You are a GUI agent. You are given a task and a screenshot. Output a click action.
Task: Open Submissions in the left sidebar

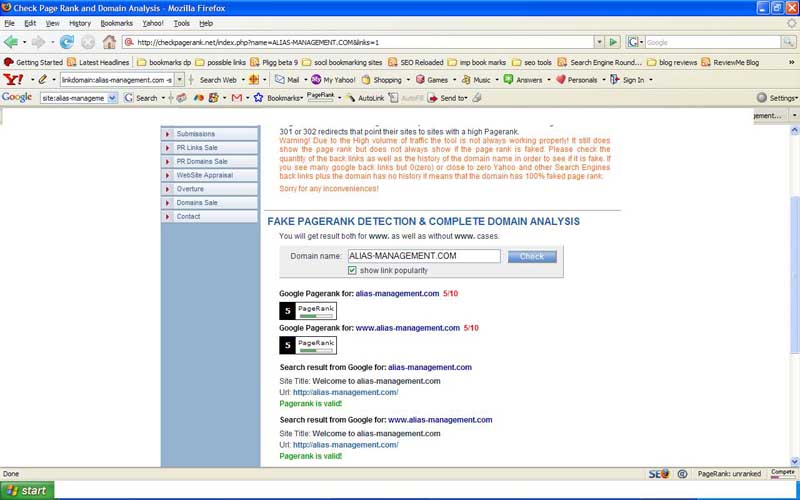[210, 134]
